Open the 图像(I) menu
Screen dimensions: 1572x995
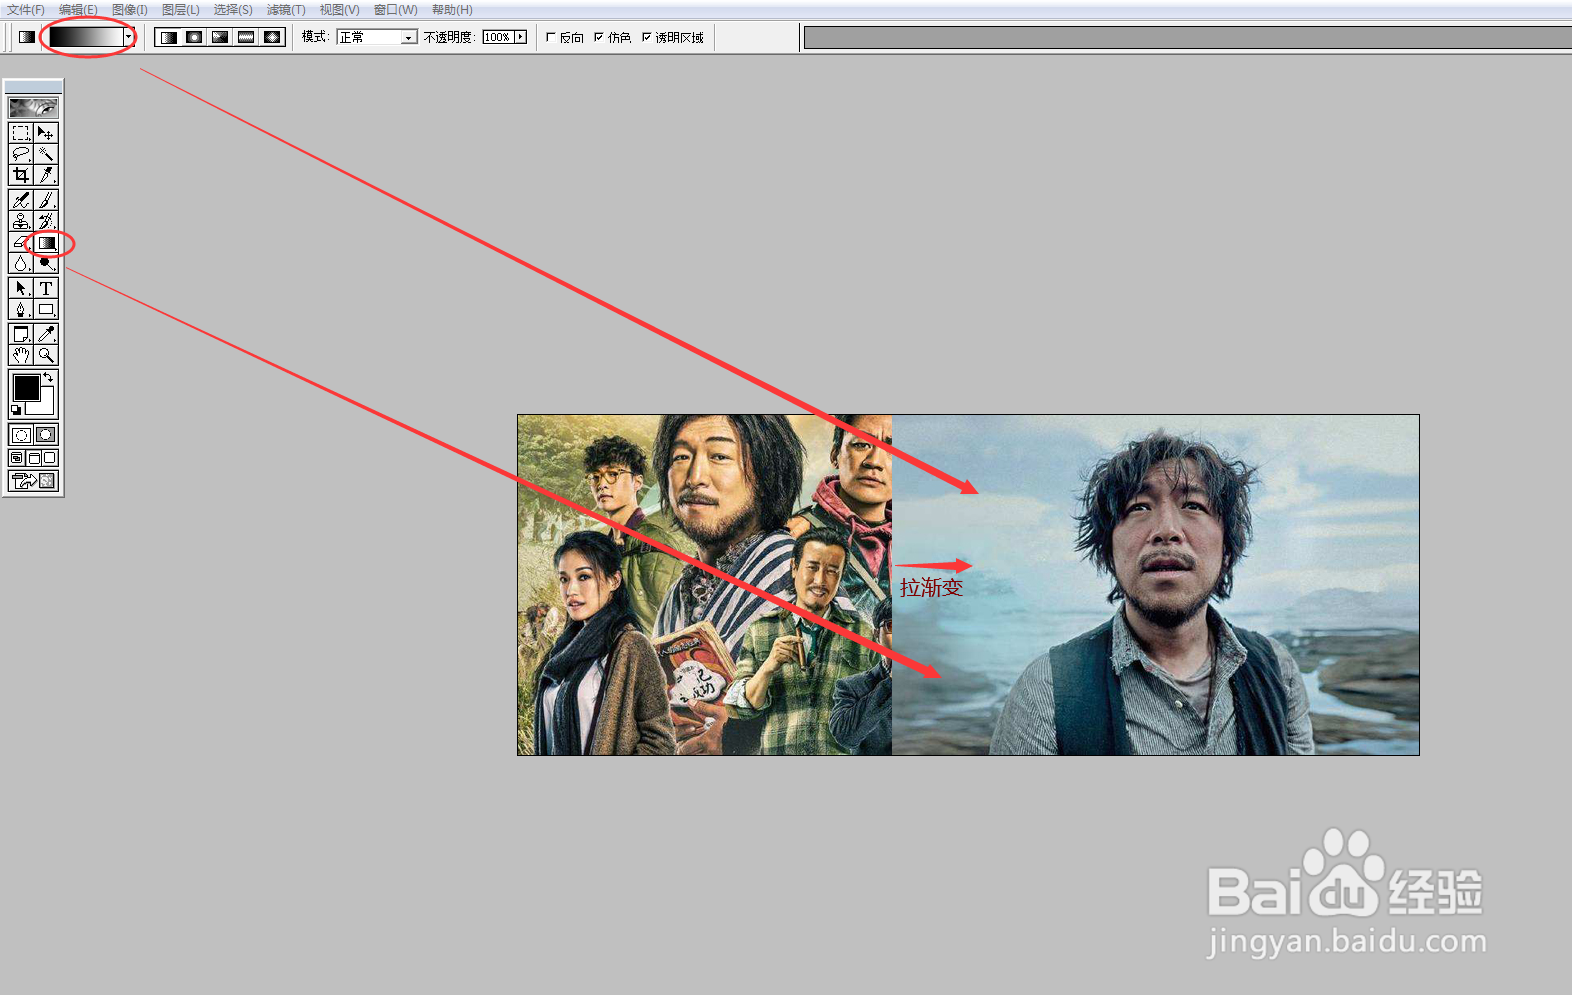click(130, 10)
